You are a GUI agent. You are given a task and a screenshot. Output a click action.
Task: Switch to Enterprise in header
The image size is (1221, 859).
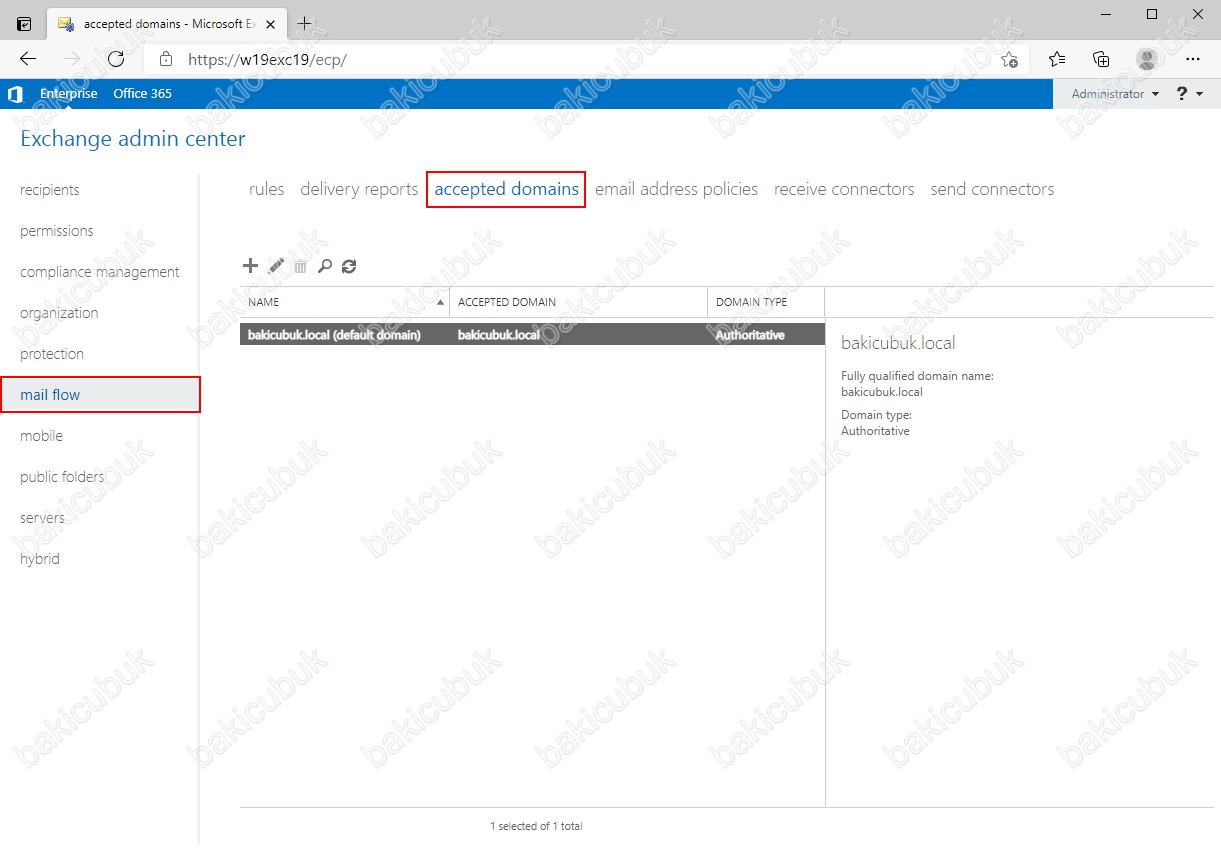(x=69, y=94)
